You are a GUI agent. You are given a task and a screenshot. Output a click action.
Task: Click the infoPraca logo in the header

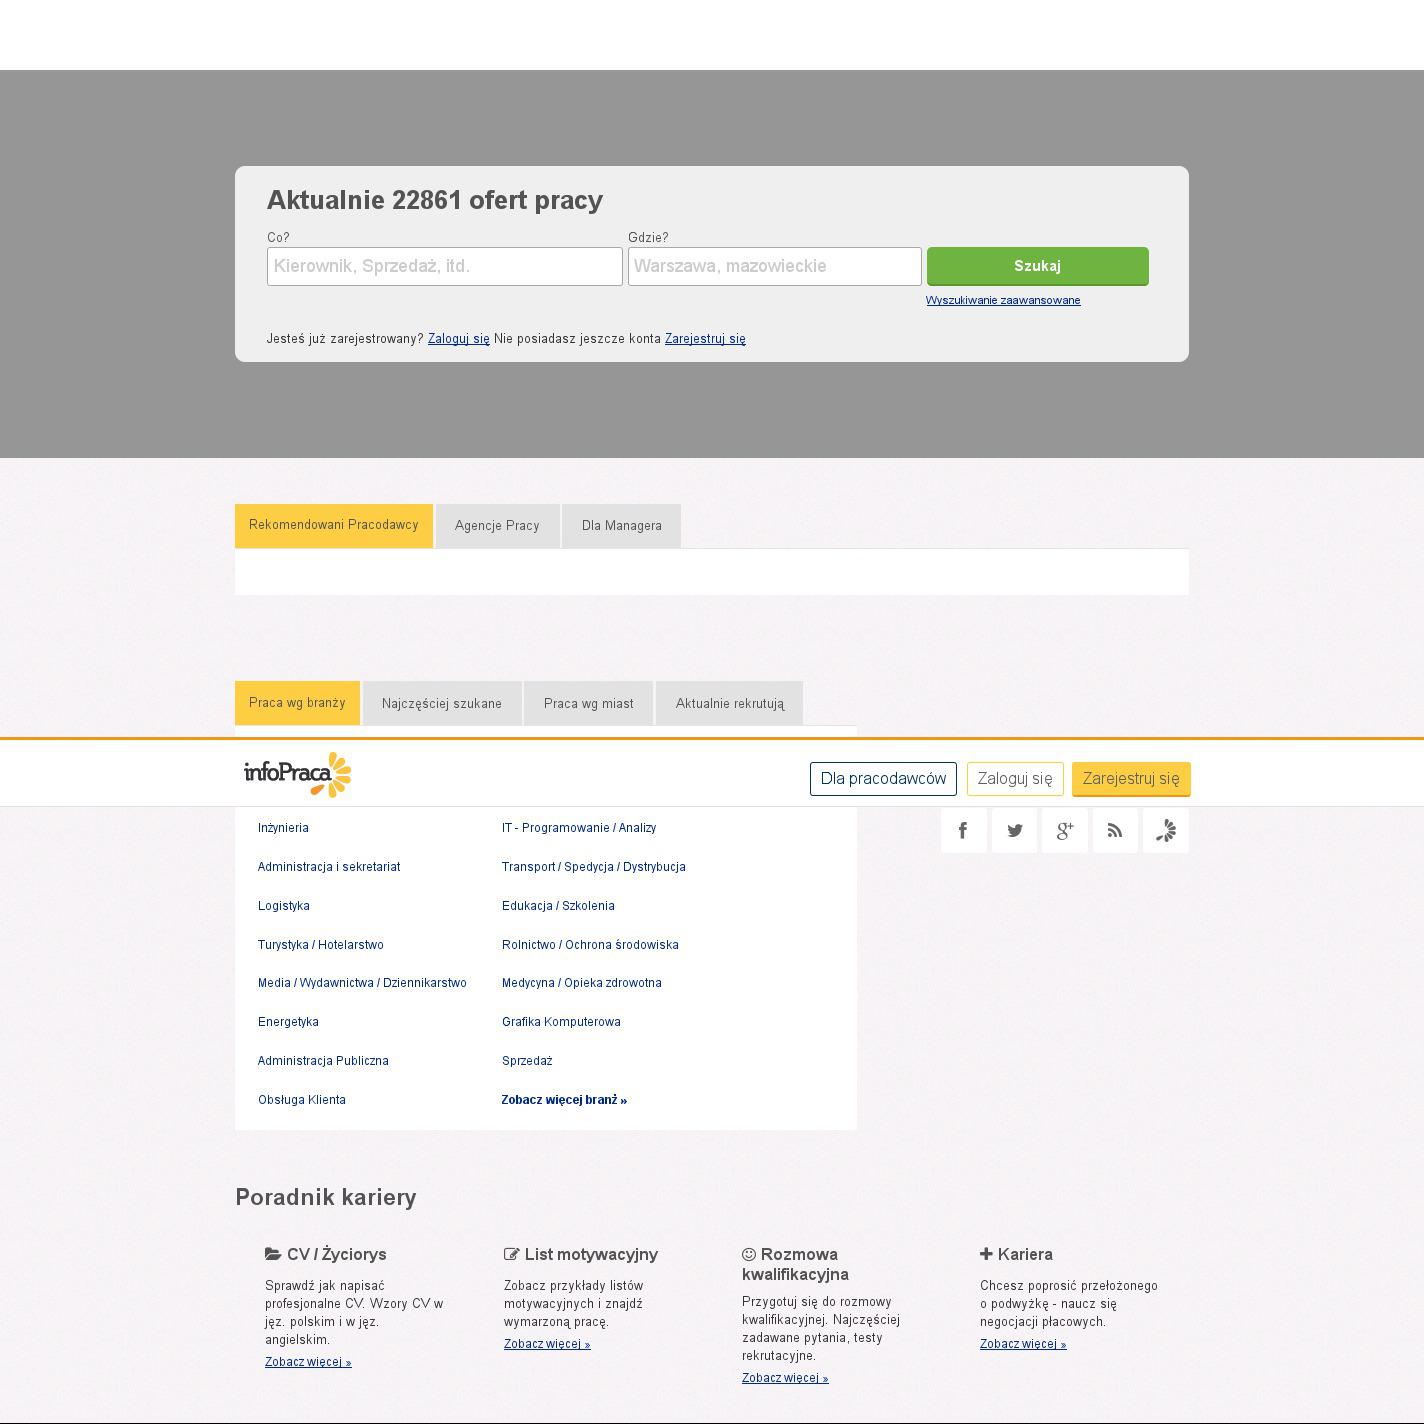coord(297,775)
